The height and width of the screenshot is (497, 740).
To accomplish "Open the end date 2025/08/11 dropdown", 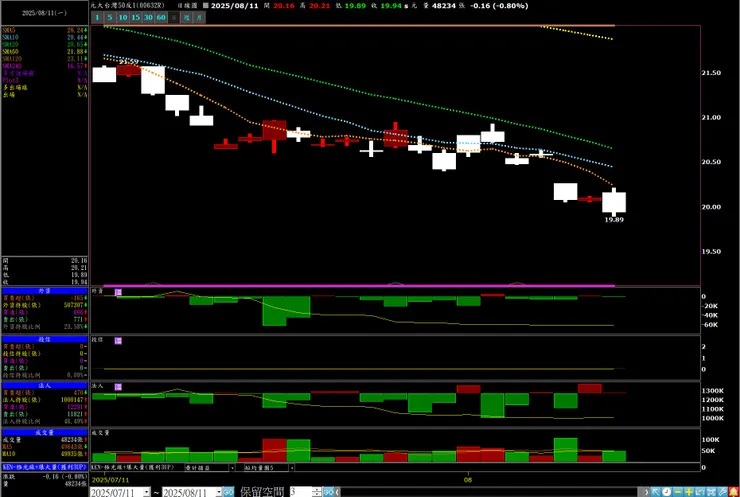I will click(x=219, y=492).
